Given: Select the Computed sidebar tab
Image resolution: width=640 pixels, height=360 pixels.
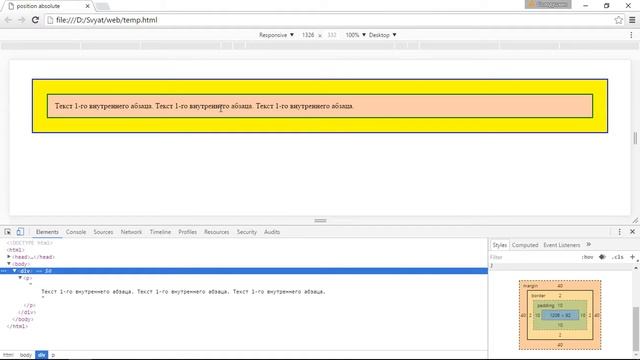Looking at the screenshot, I should click(x=525, y=245).
